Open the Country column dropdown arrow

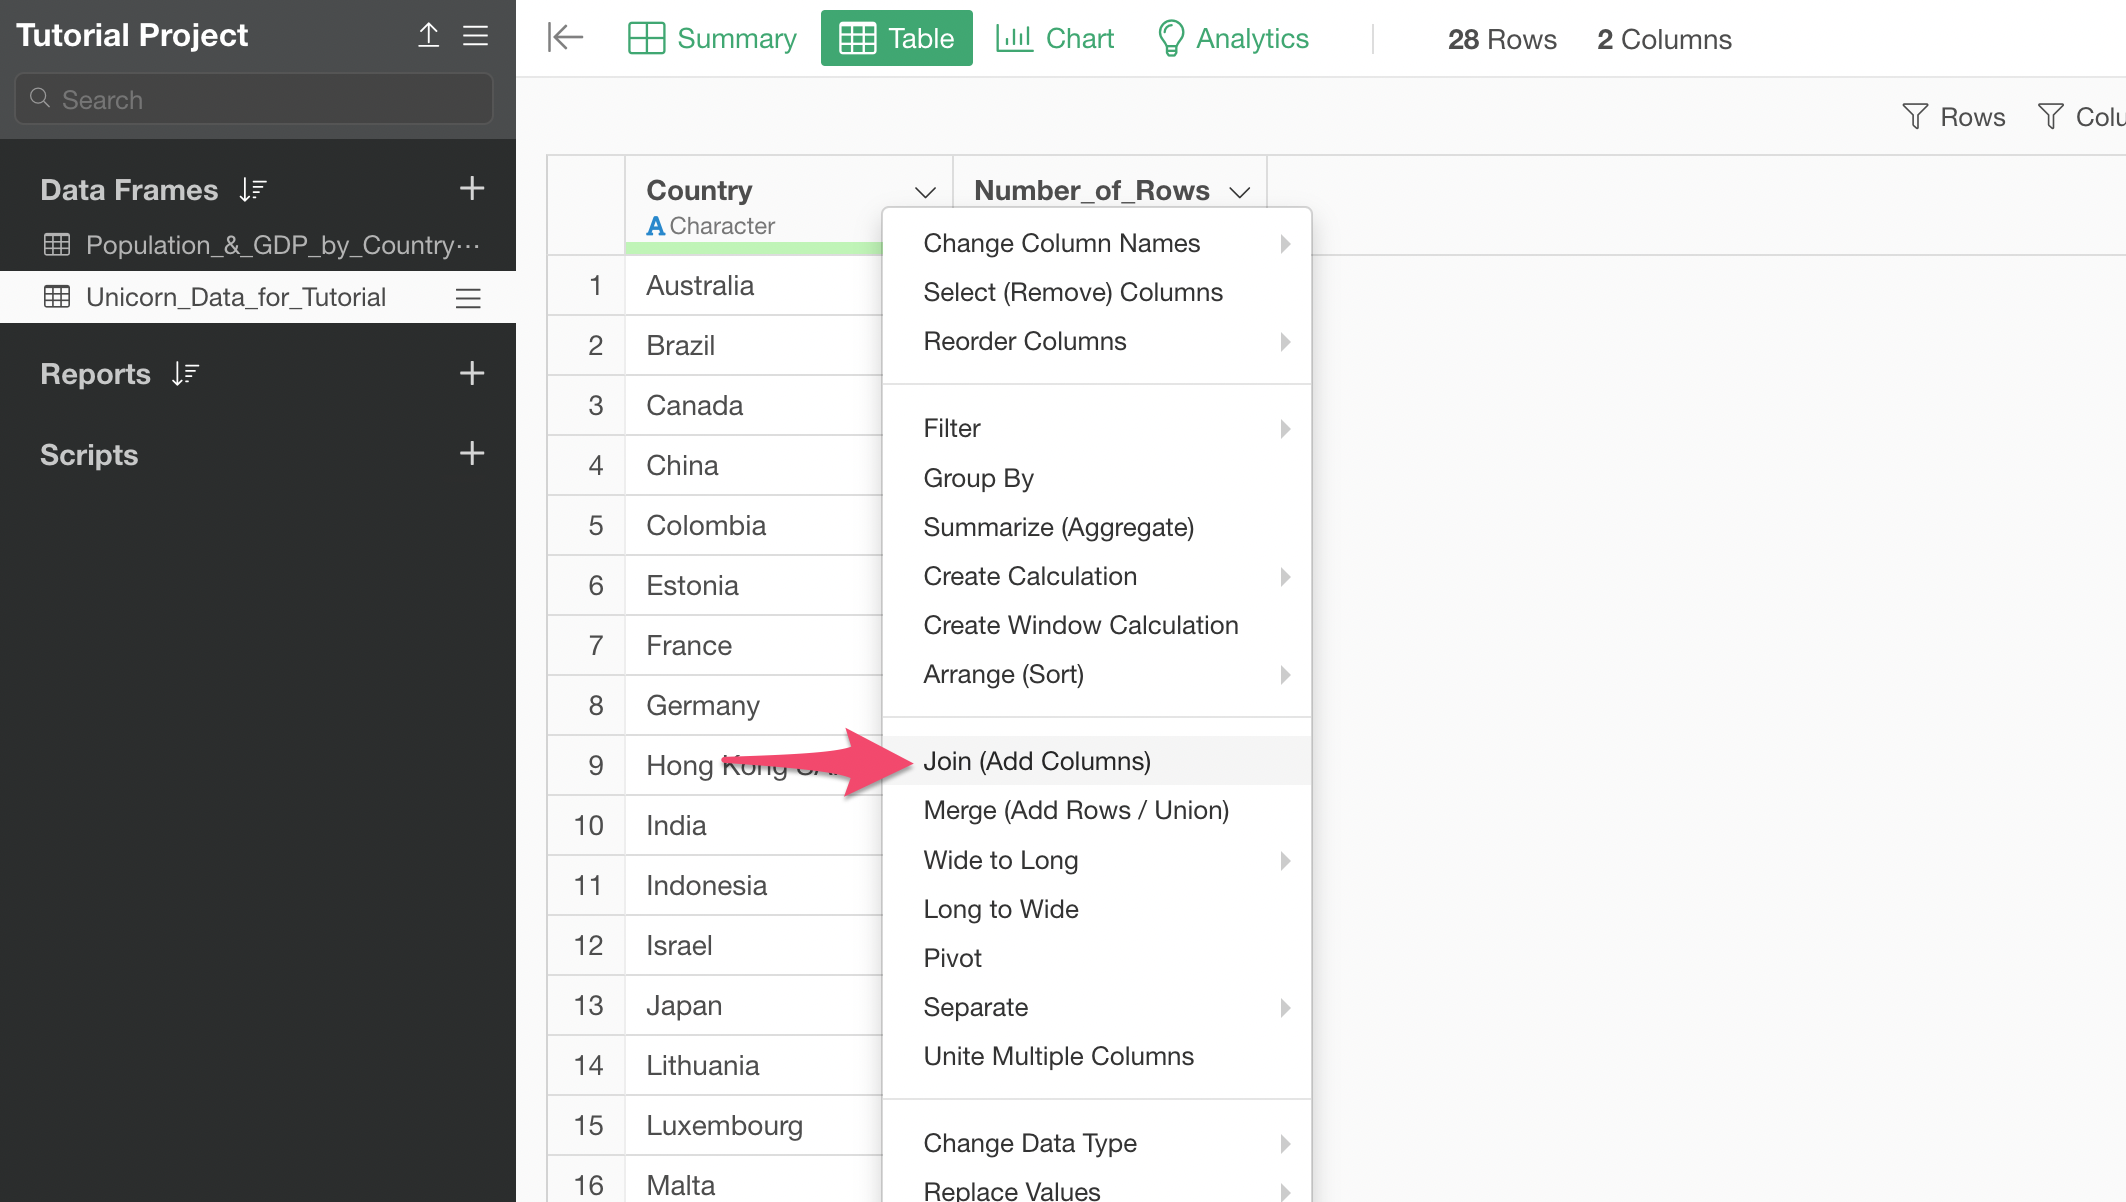pyautogui.click(x=925, y=192)
